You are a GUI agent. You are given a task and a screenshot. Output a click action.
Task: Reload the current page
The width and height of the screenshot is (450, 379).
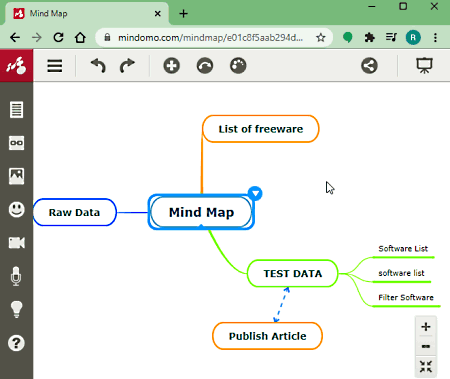[x=59, y=37]
